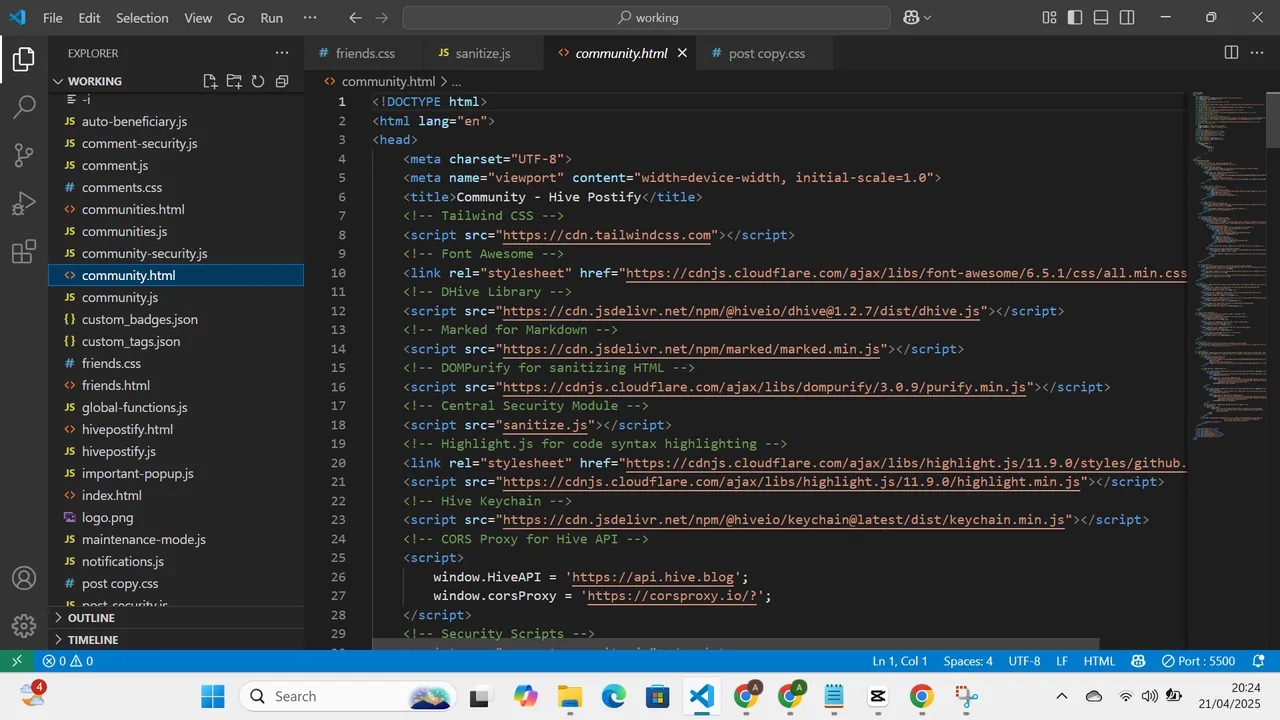Customize layout icon in title bar
This screenshot has height=720, width=1280.
click(x=1049, y=17)
